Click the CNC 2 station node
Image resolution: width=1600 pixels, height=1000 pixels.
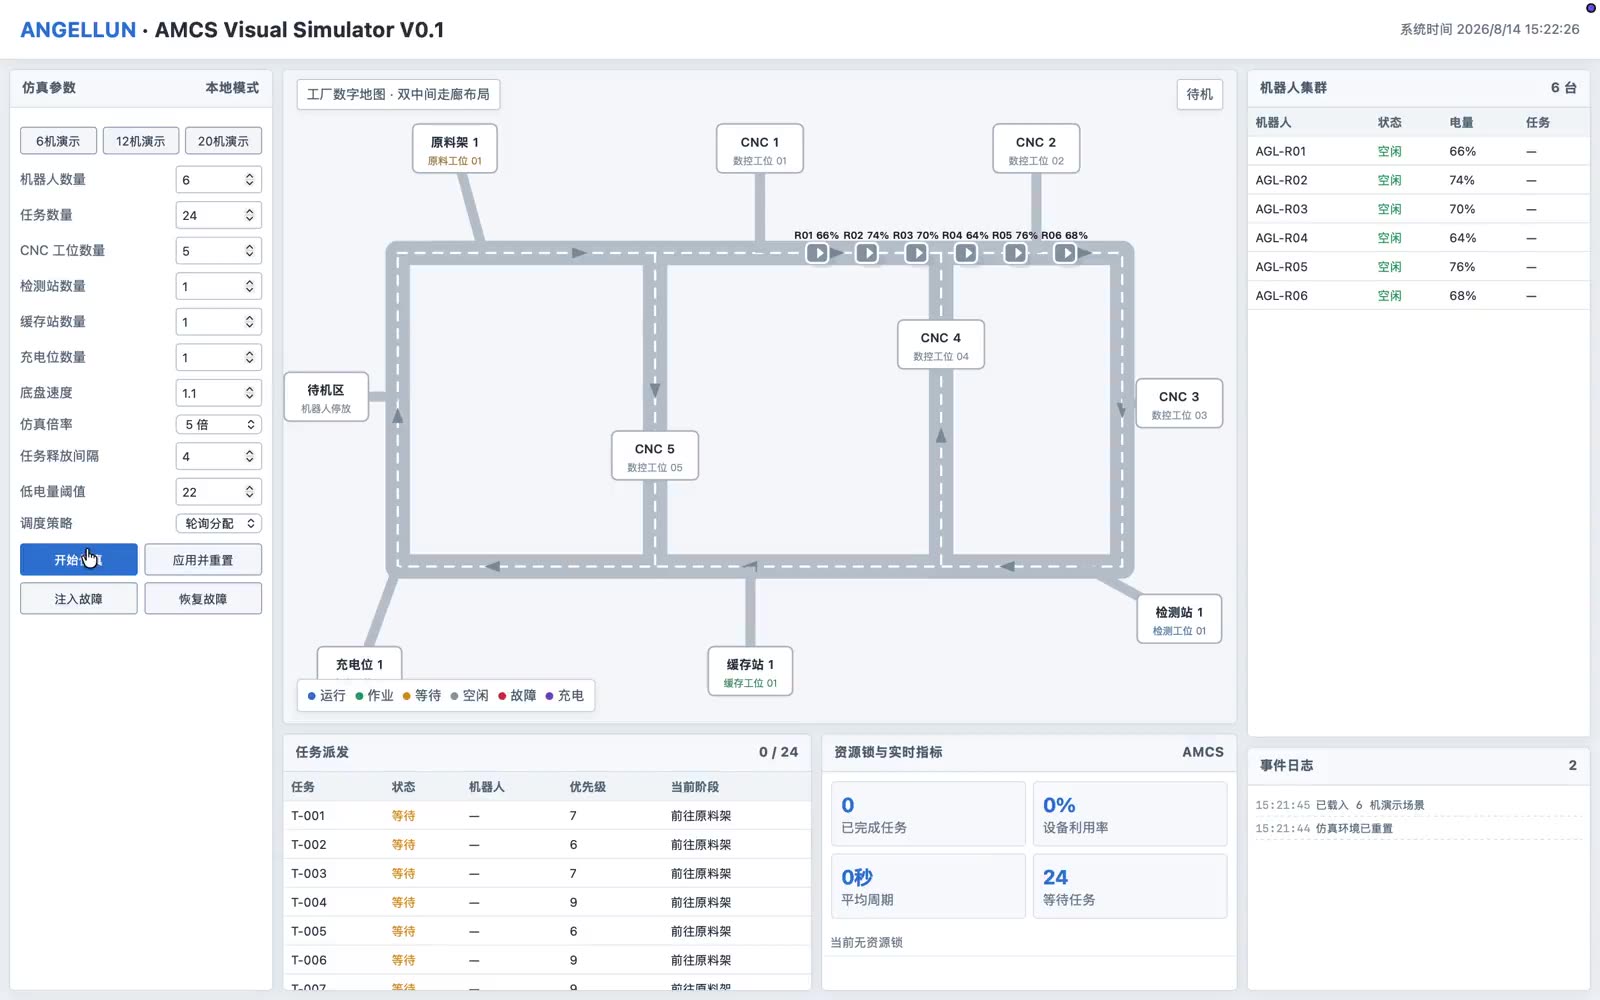tap(1036, 149)
